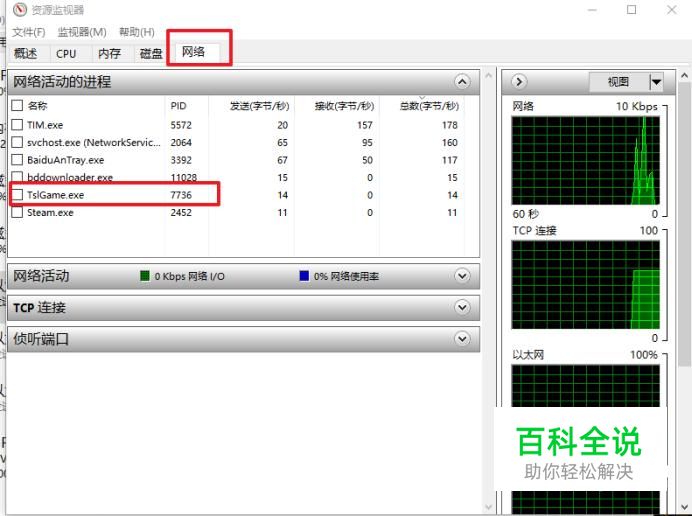Click the down arrow of graph pane scrollbar
Image resolution: width=692 pixels, height=516 pixels.
click(x=684, y=506)
